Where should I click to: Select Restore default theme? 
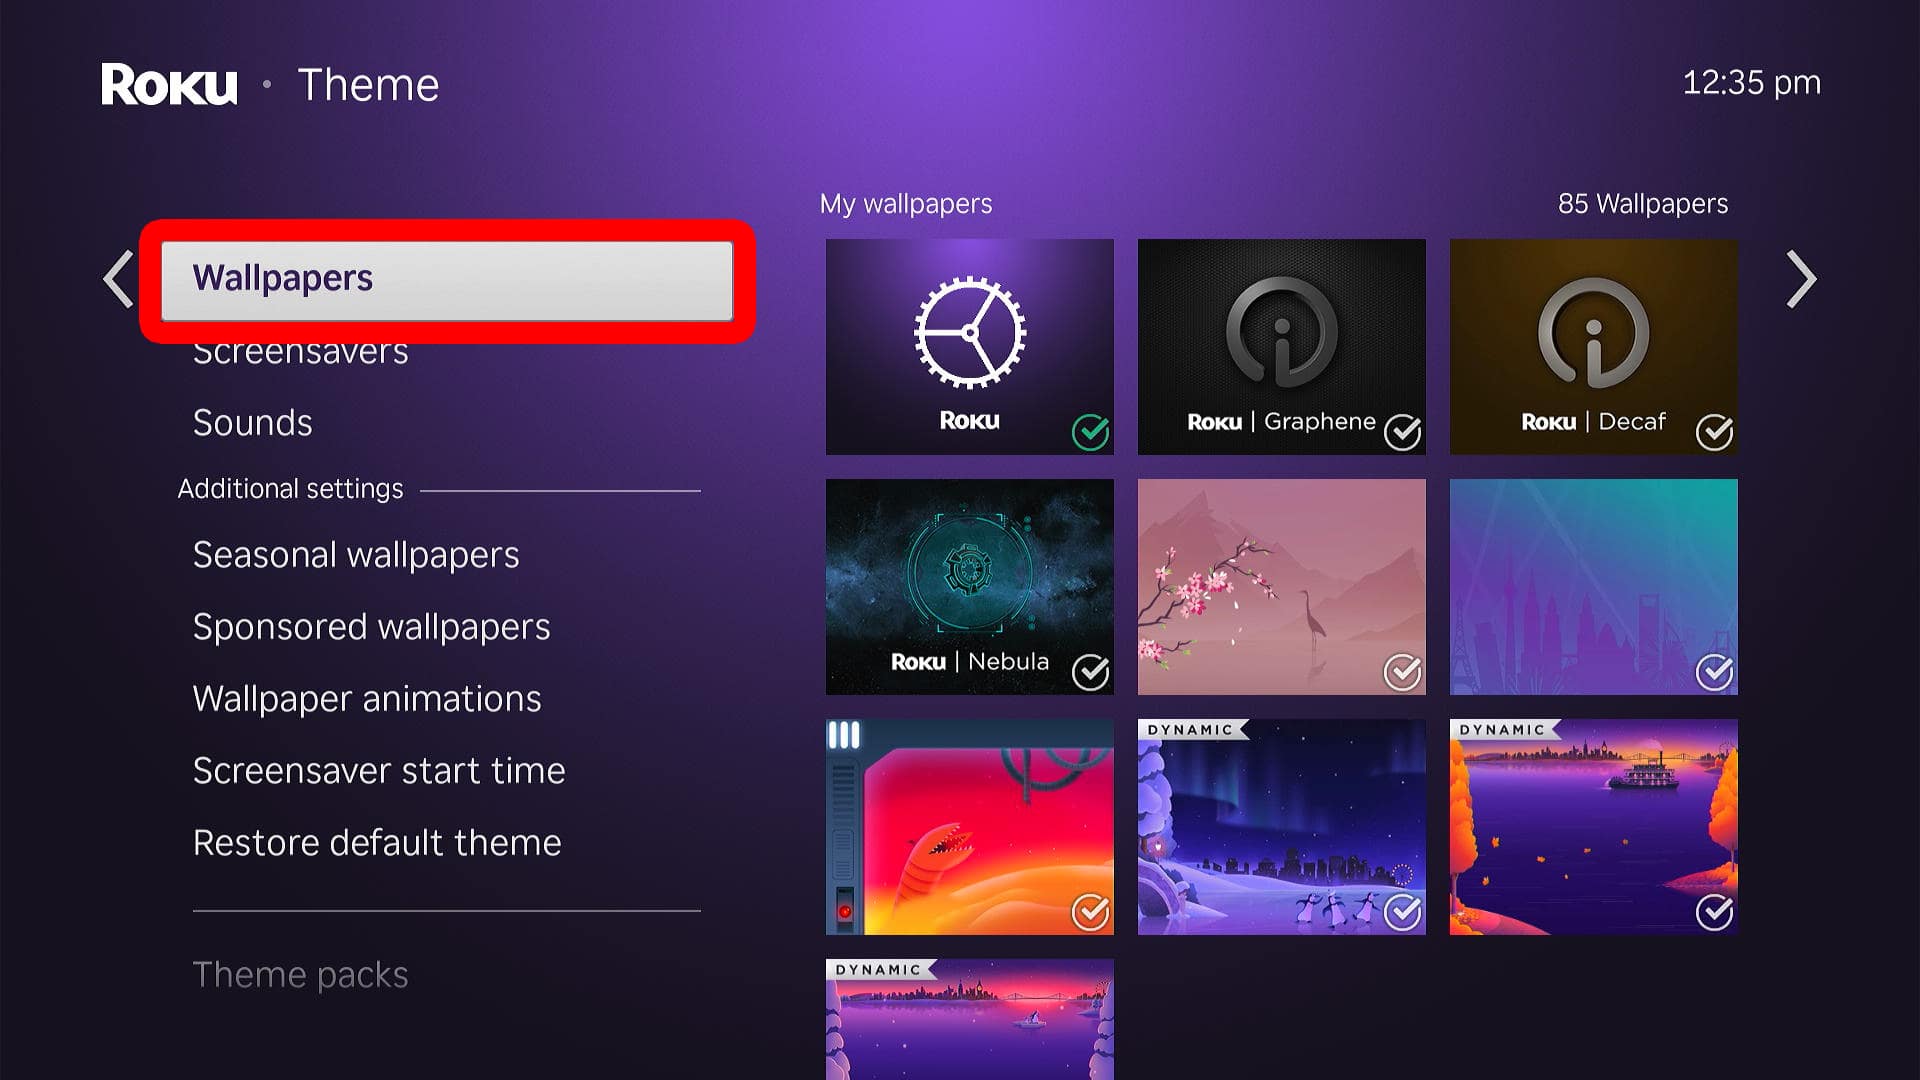pos(377,842)
